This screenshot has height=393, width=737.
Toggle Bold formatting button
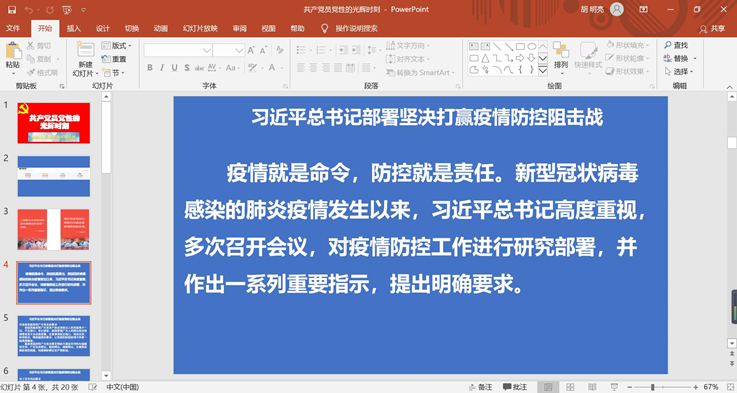(149, 68)
